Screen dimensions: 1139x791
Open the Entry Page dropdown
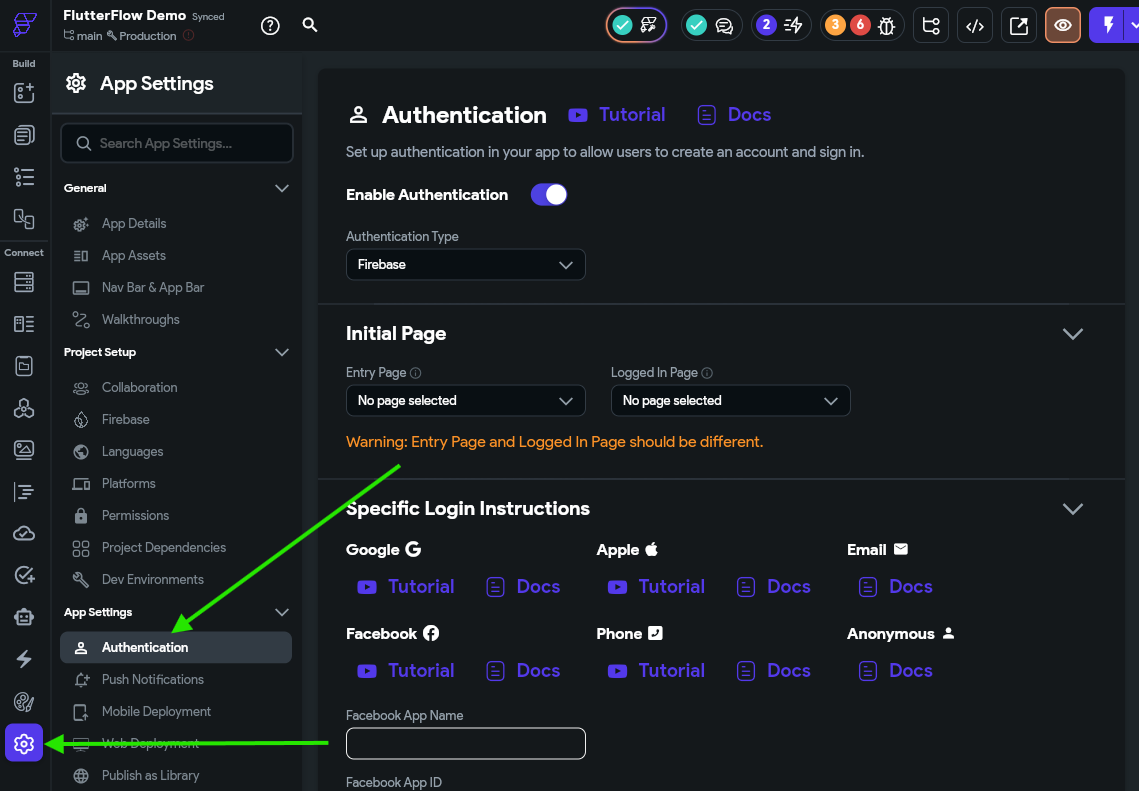pyautogui.click(x=466, y=401)
